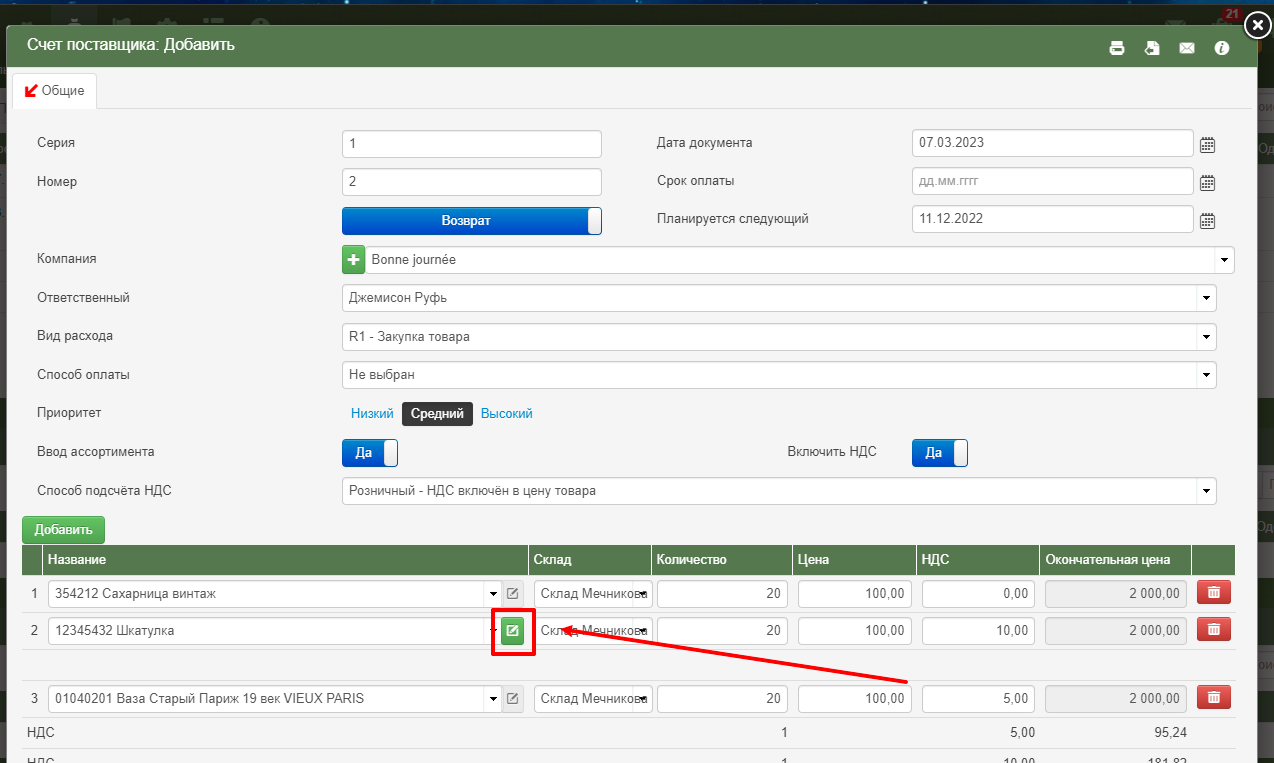Viewport: 1274px width, 763px height.
Task: Click green plus to add company
Action: click(x=354, y=260)
